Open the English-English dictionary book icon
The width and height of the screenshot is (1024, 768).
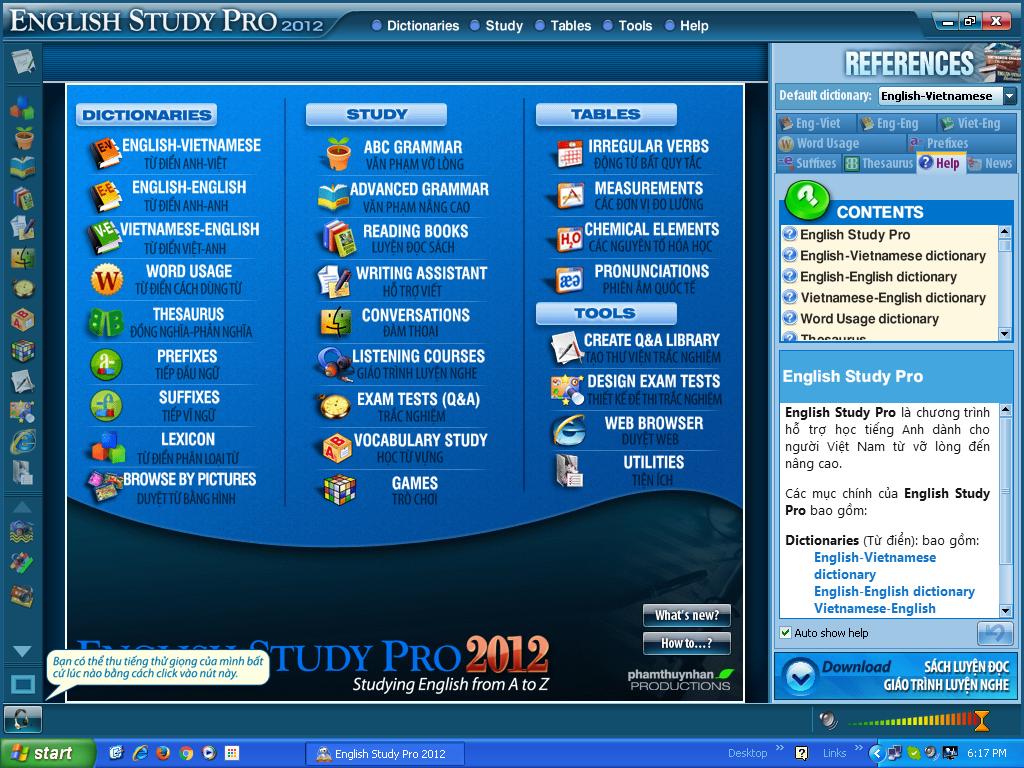105,195
